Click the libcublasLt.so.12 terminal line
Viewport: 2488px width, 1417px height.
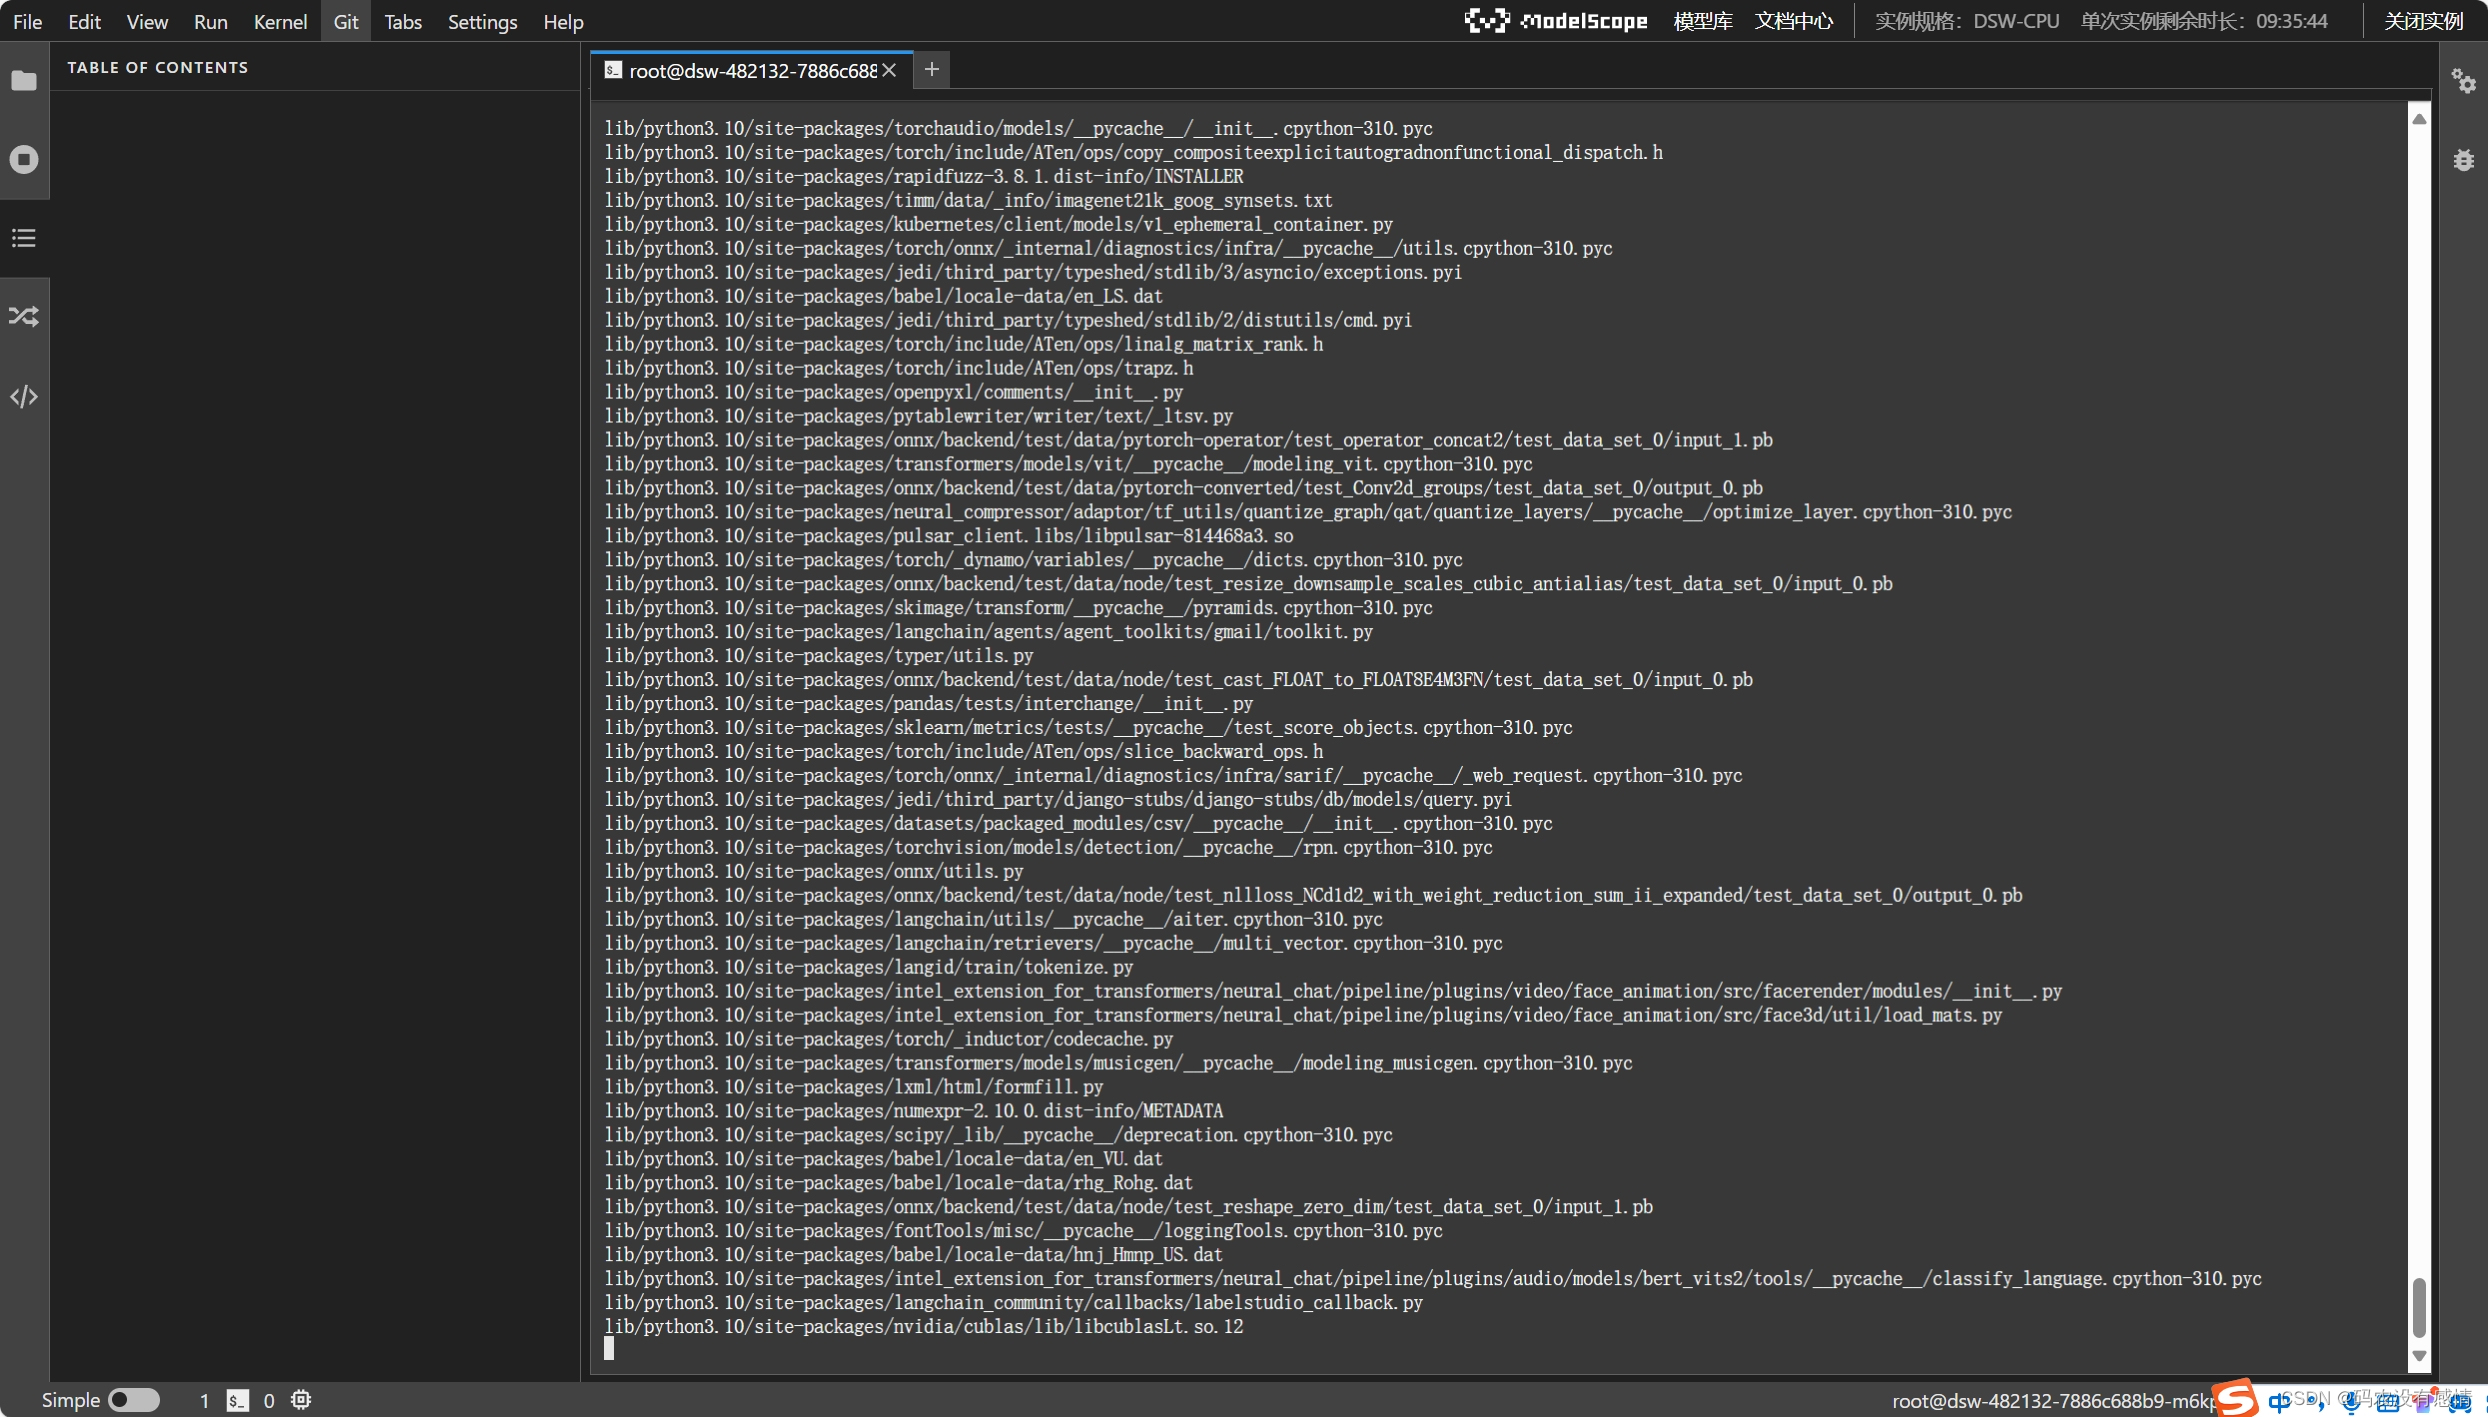pos(923,1326)
